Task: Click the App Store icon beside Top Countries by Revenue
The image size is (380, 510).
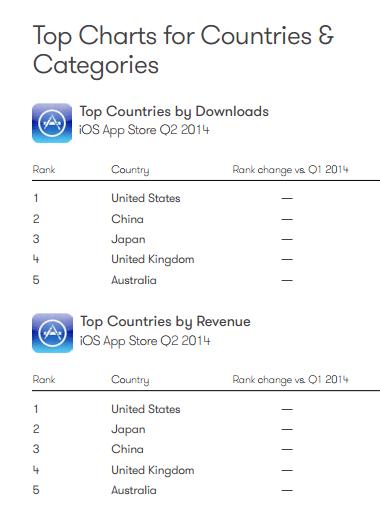Action: 52,333
